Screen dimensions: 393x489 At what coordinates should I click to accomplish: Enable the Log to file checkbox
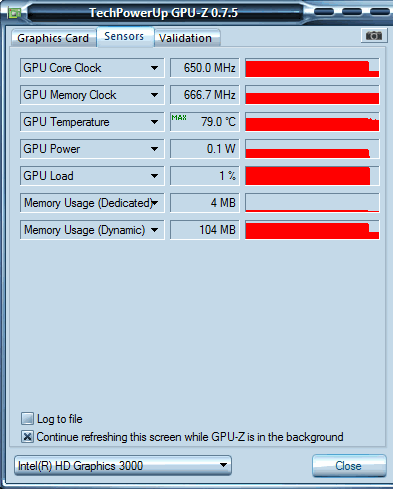(x=27, y=418)
